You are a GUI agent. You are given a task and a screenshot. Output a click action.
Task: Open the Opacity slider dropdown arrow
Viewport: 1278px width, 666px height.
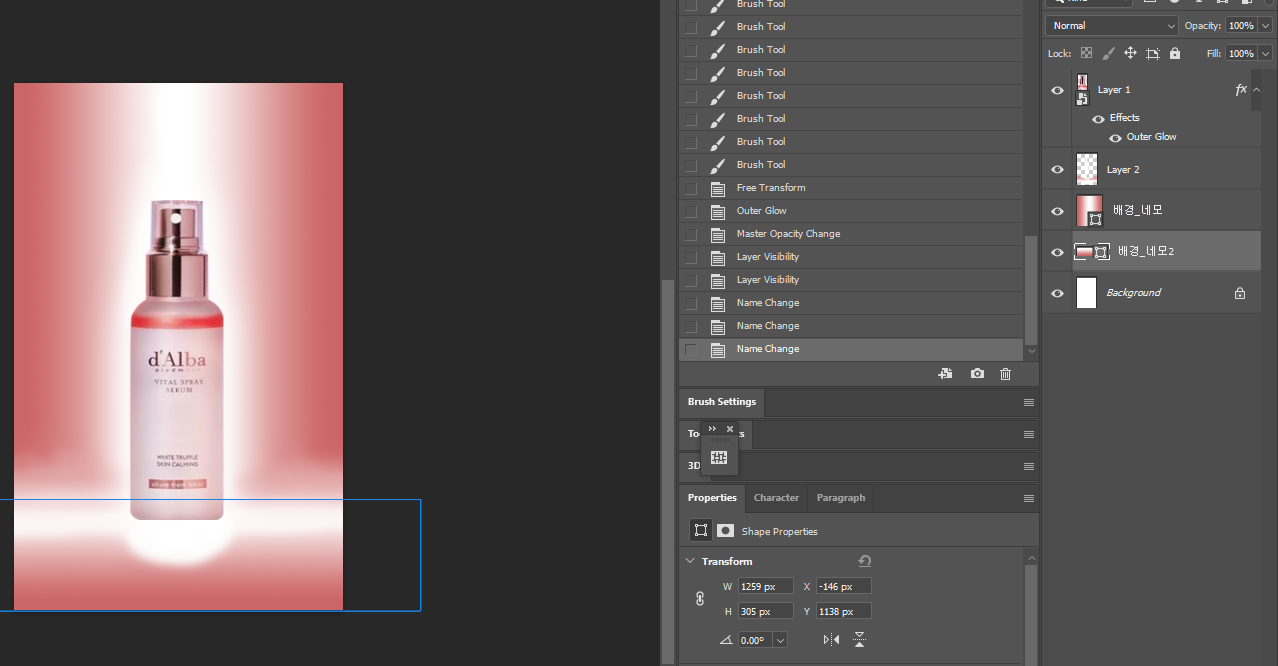point(1266,25)
